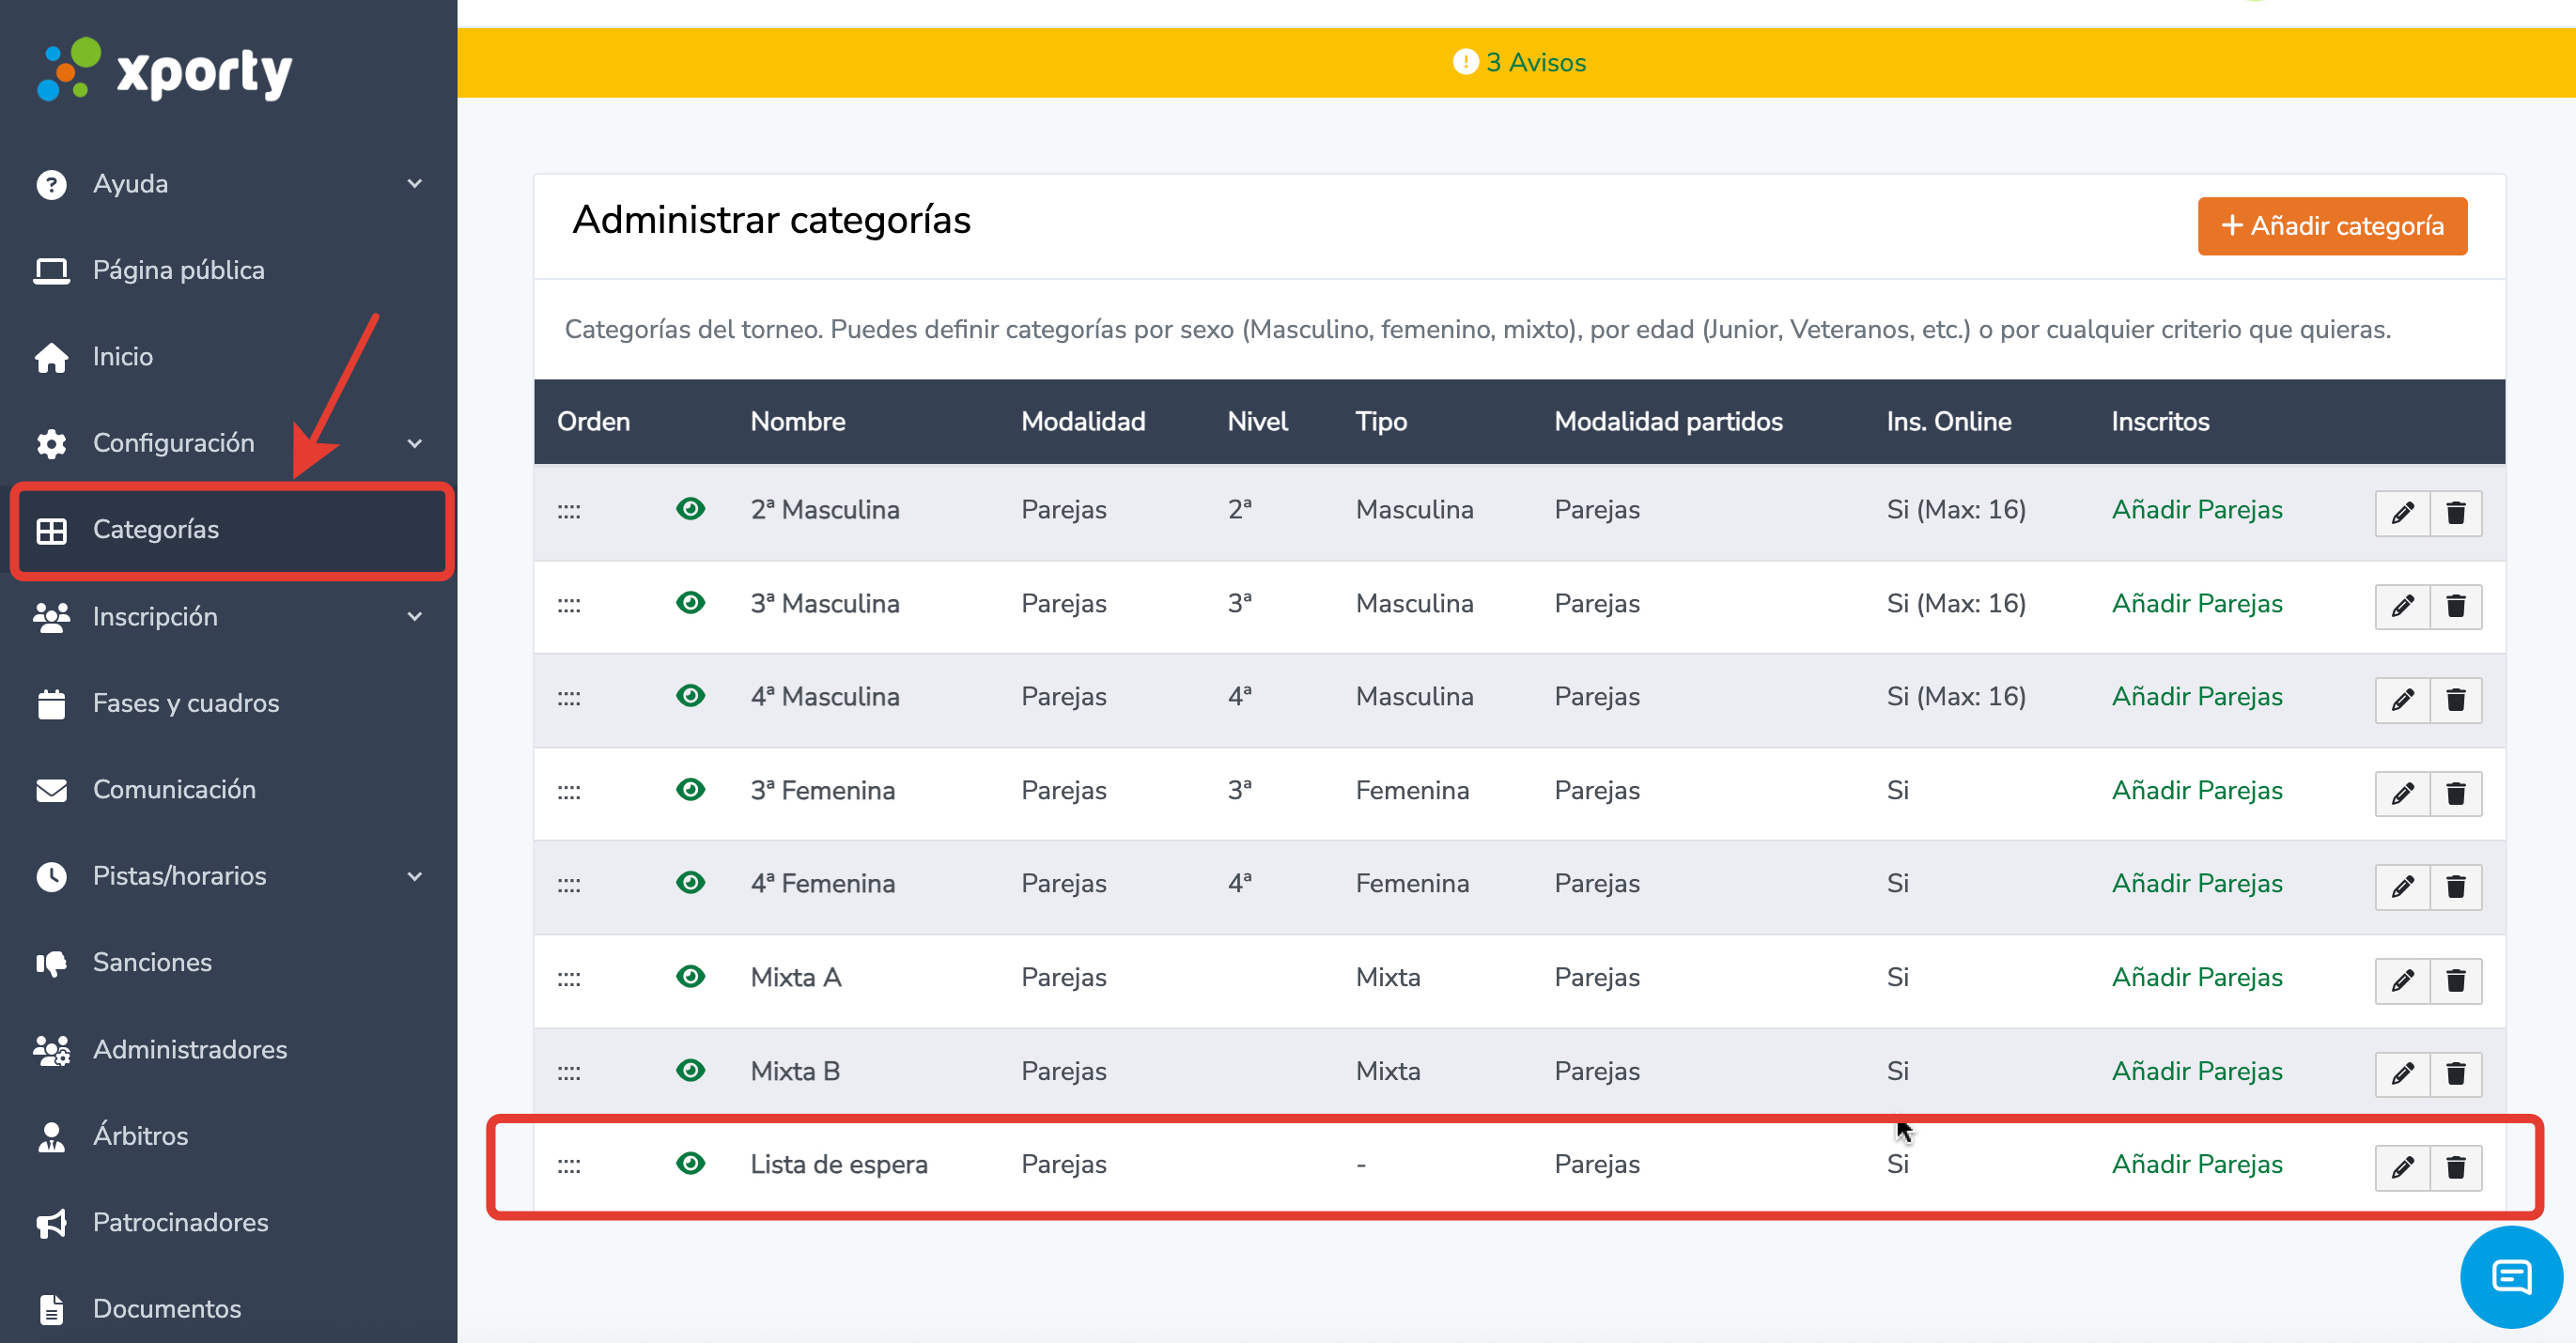
Task: Open the 3 Avisos yellow notice bar
Action: pyautogui.click(x=1518, y=62)
